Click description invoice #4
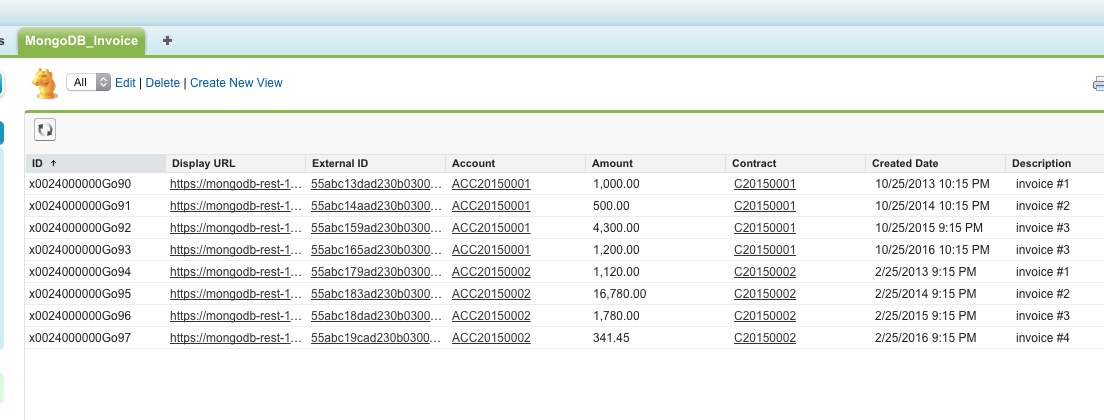The width and height of the screenshot is (1104, 420). [1043, 338]
